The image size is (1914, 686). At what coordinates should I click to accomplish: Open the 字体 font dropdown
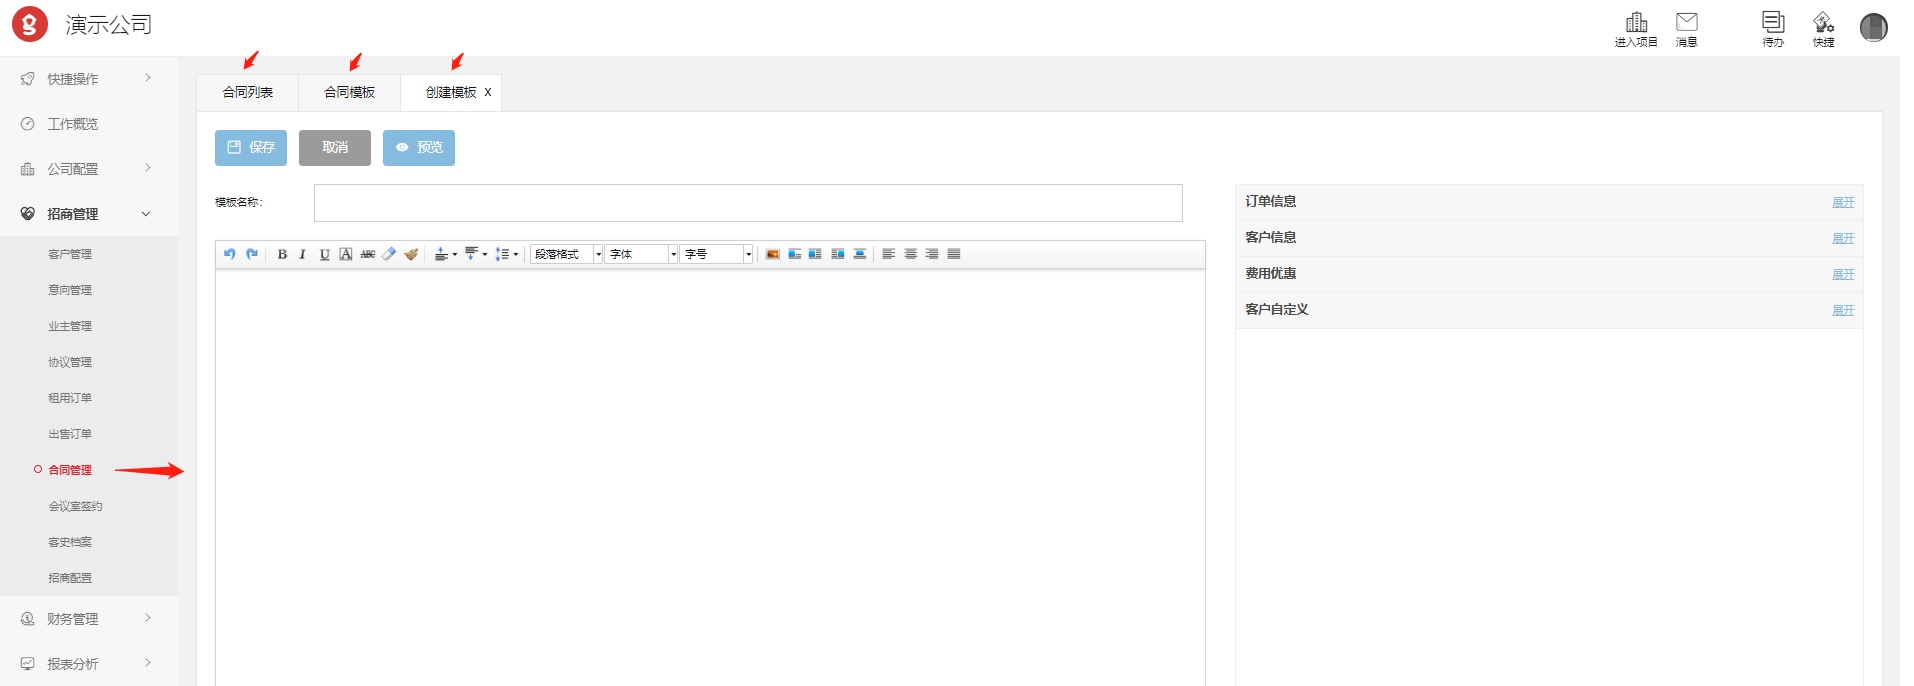coord(641,254)
